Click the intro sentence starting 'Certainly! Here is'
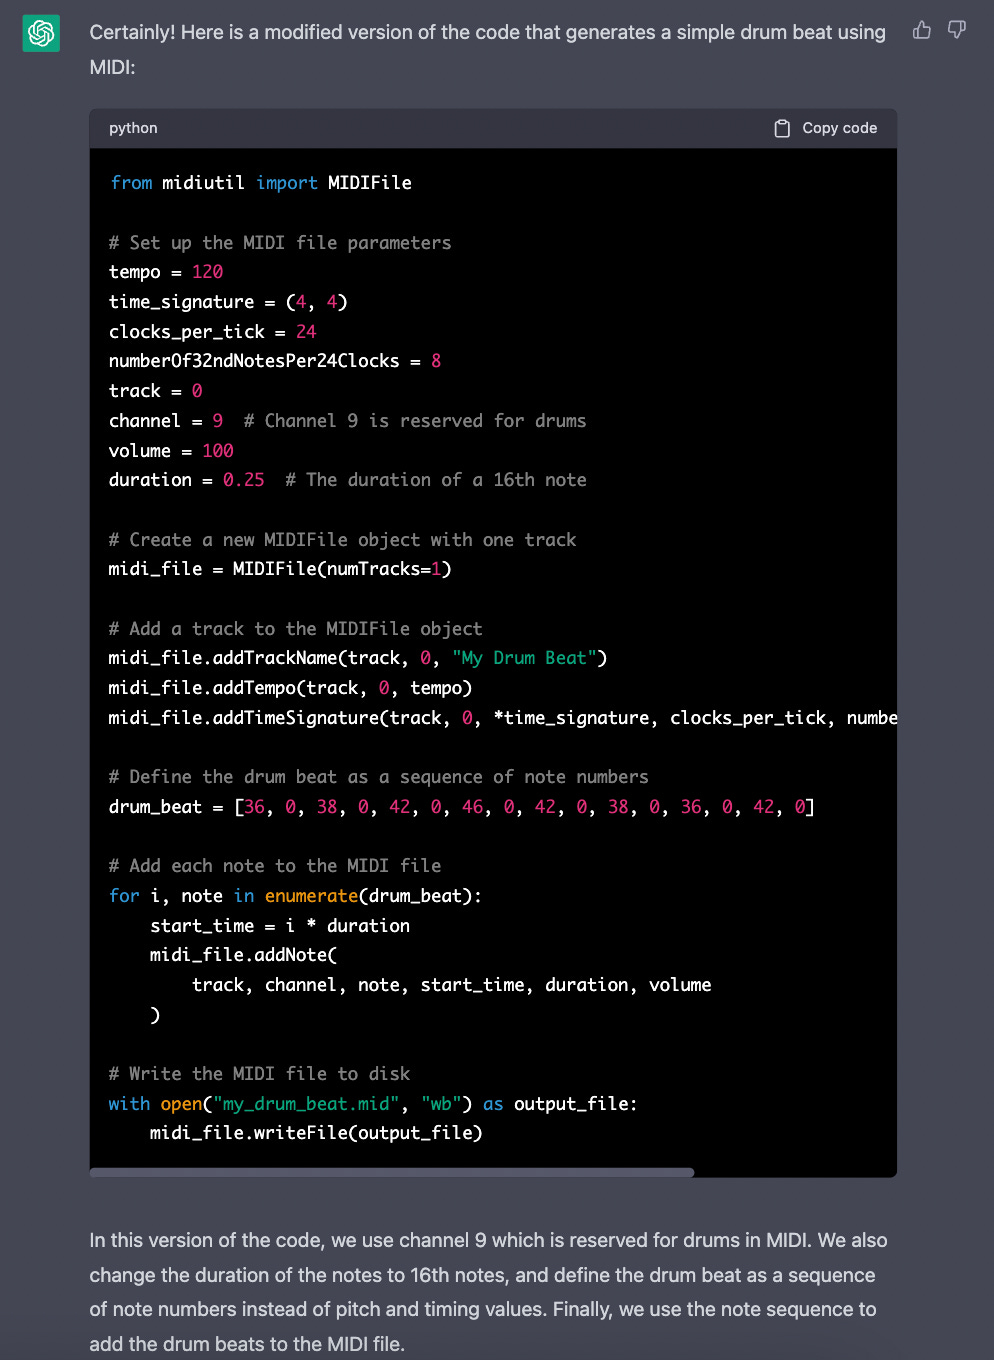 (x=488, y=50)
